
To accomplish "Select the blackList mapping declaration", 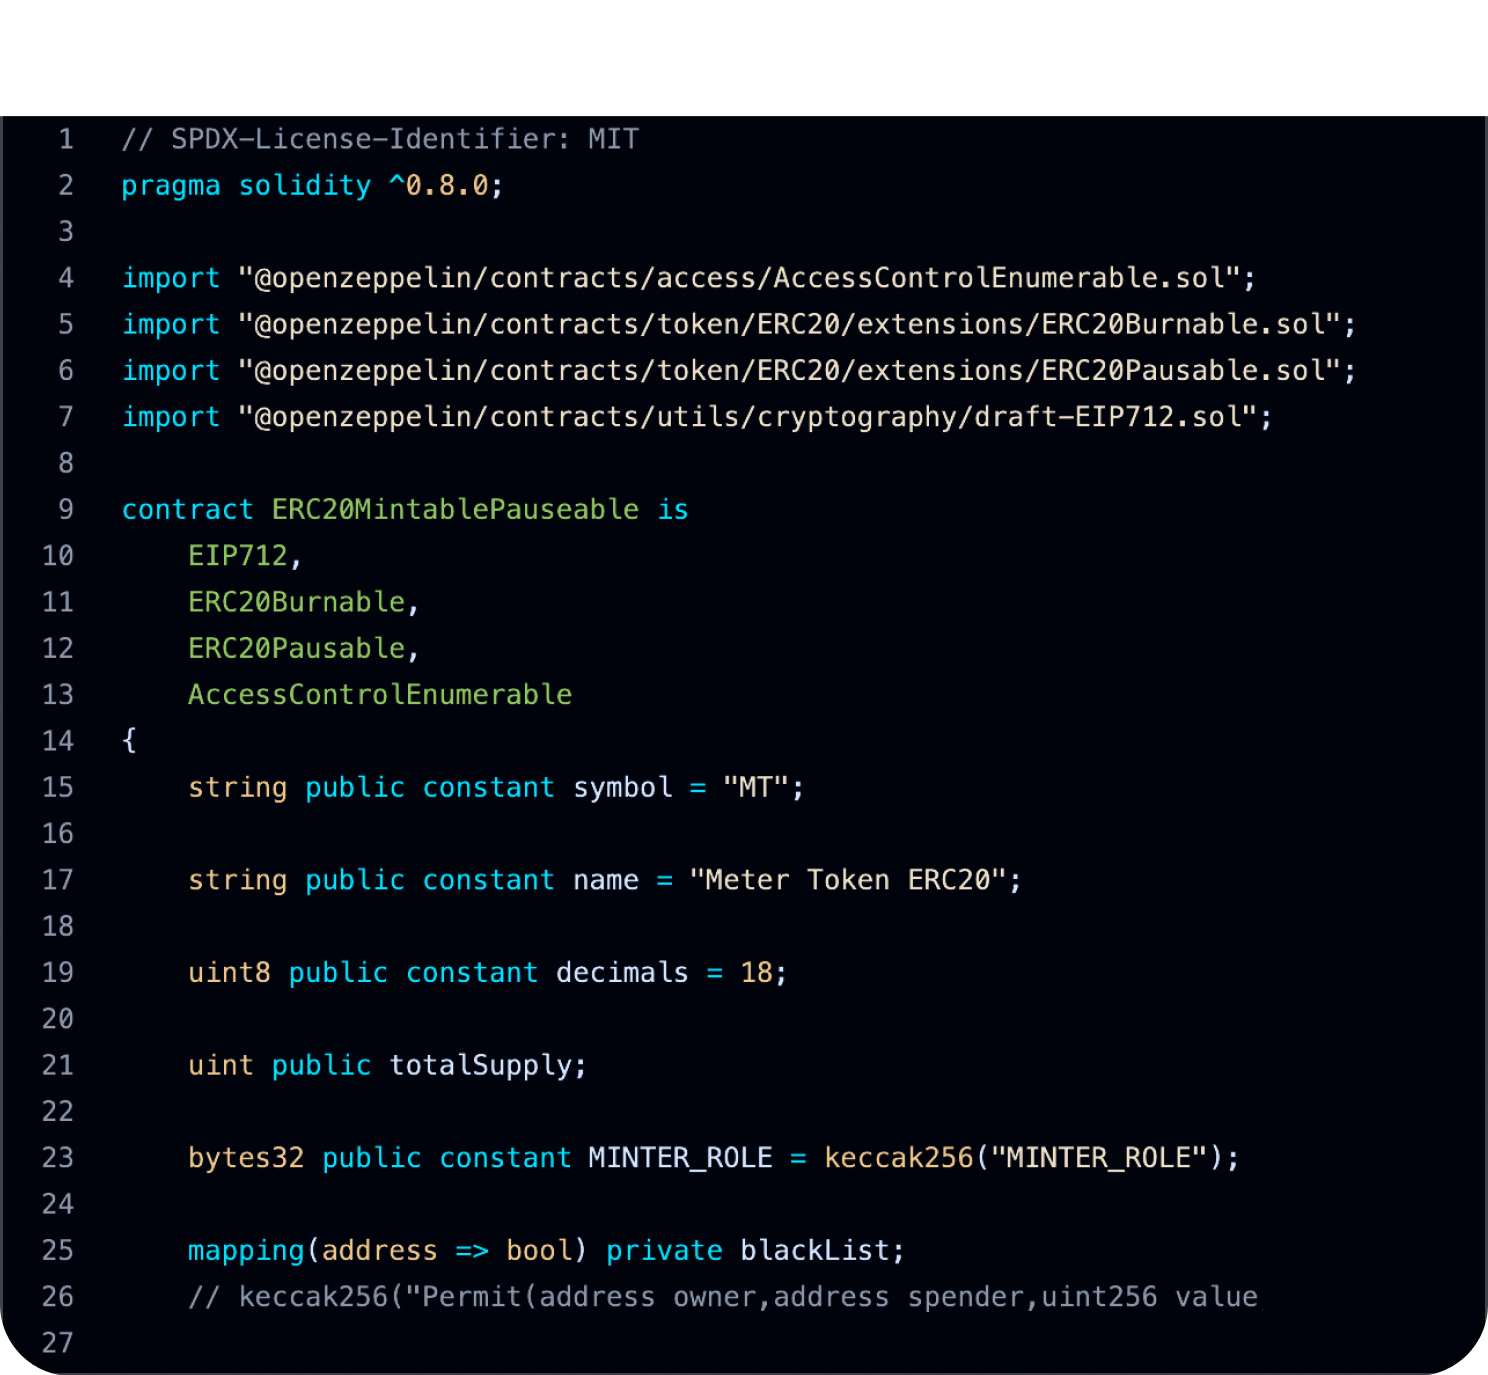I will (545, 1250).
